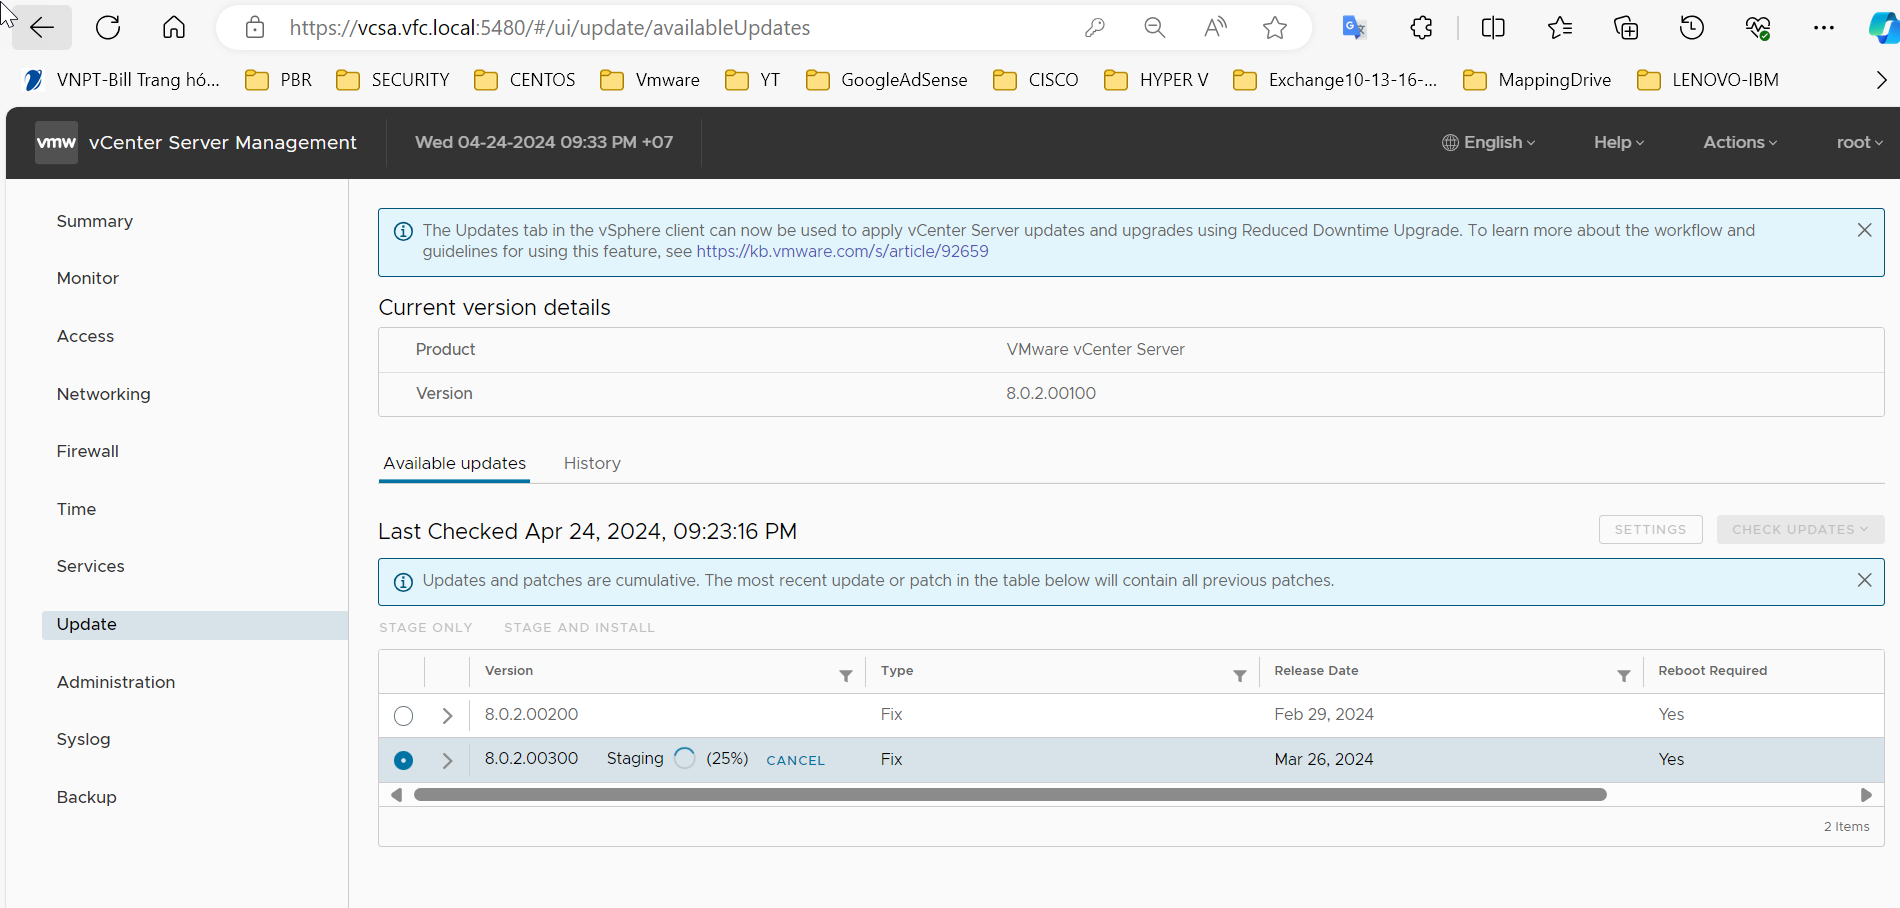Click the table's horizontal scrollbar

coord(1010,795)
